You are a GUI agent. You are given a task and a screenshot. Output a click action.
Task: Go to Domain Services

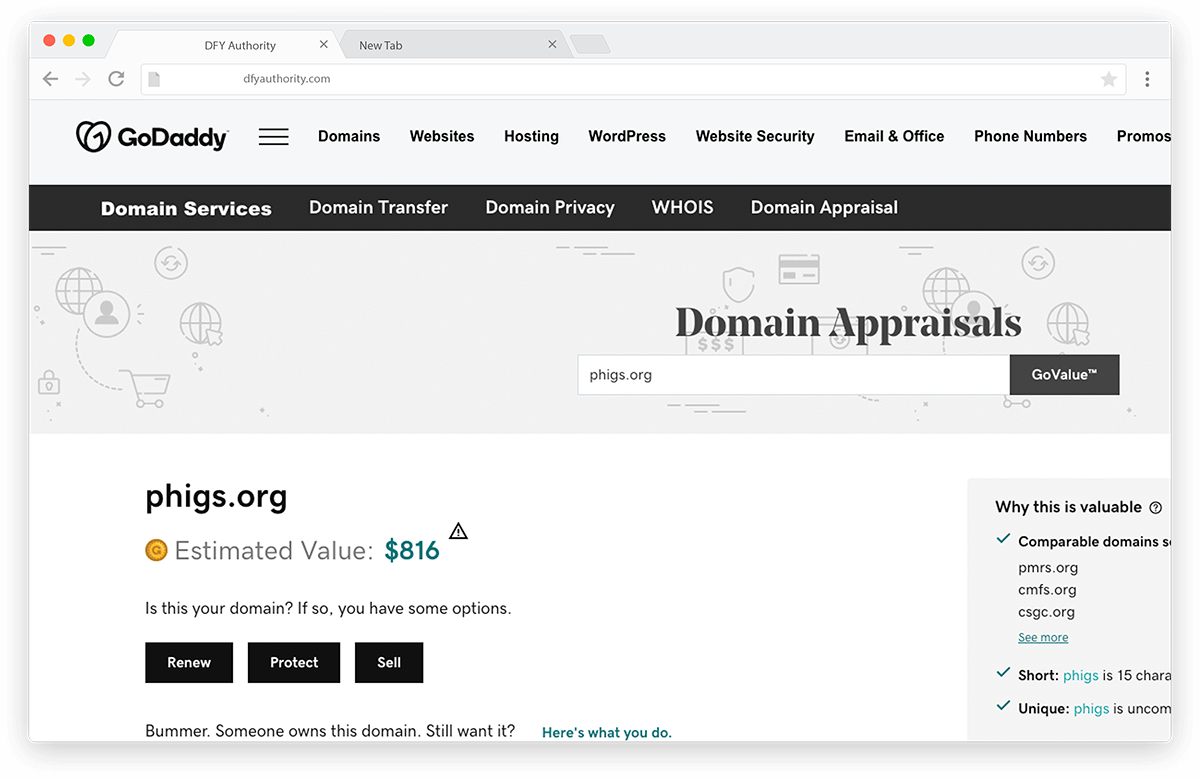click(x=186, y=209)
